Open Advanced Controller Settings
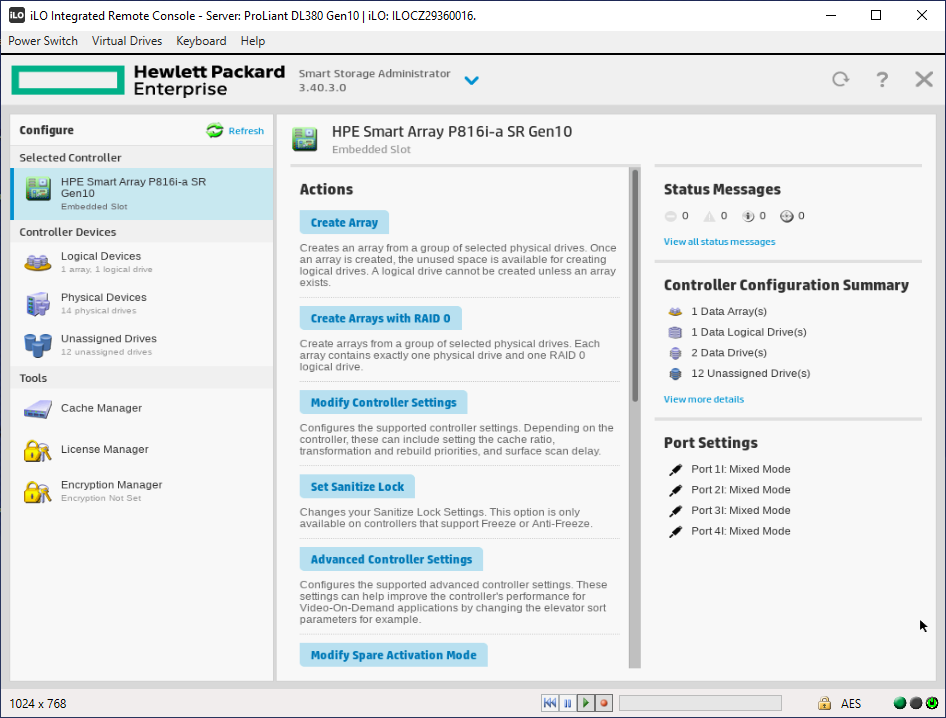 click(392, 559)
